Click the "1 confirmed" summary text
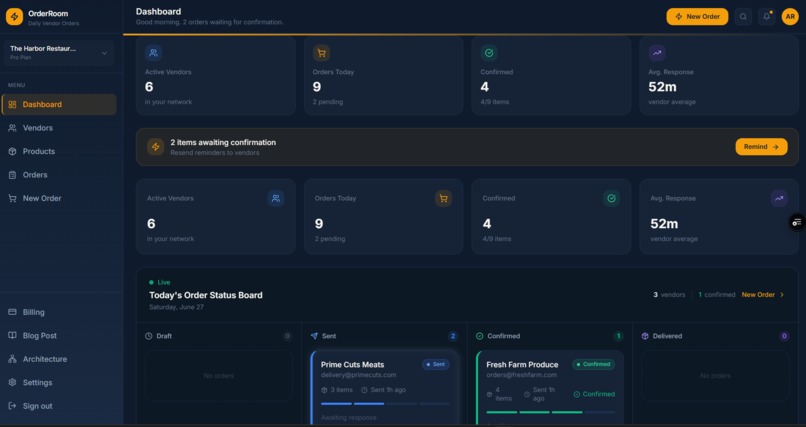This screenshot has width=806, height=427. point(717,295)
